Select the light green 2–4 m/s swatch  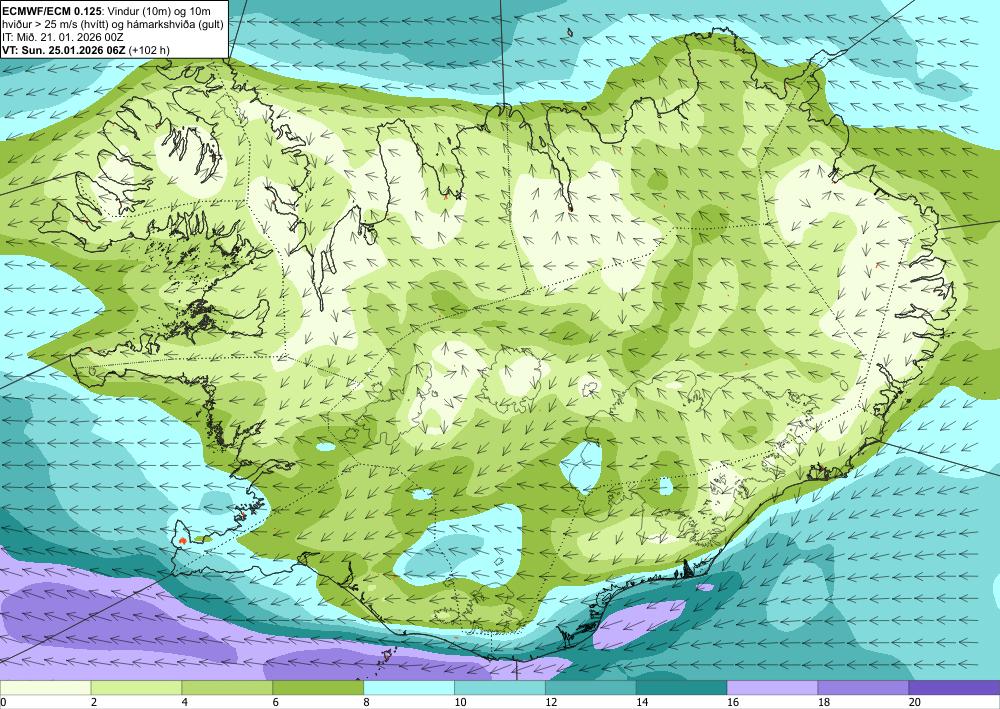pos(136,687)
